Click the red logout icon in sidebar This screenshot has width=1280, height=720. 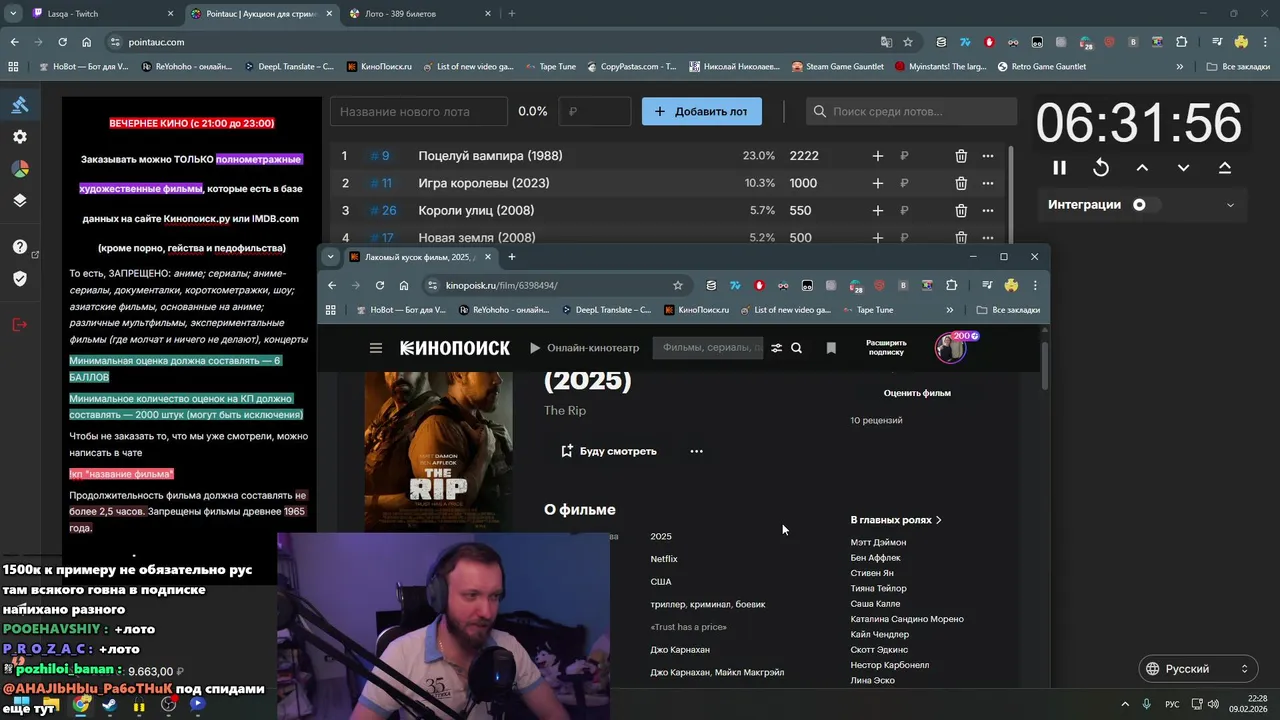(20, 324)
